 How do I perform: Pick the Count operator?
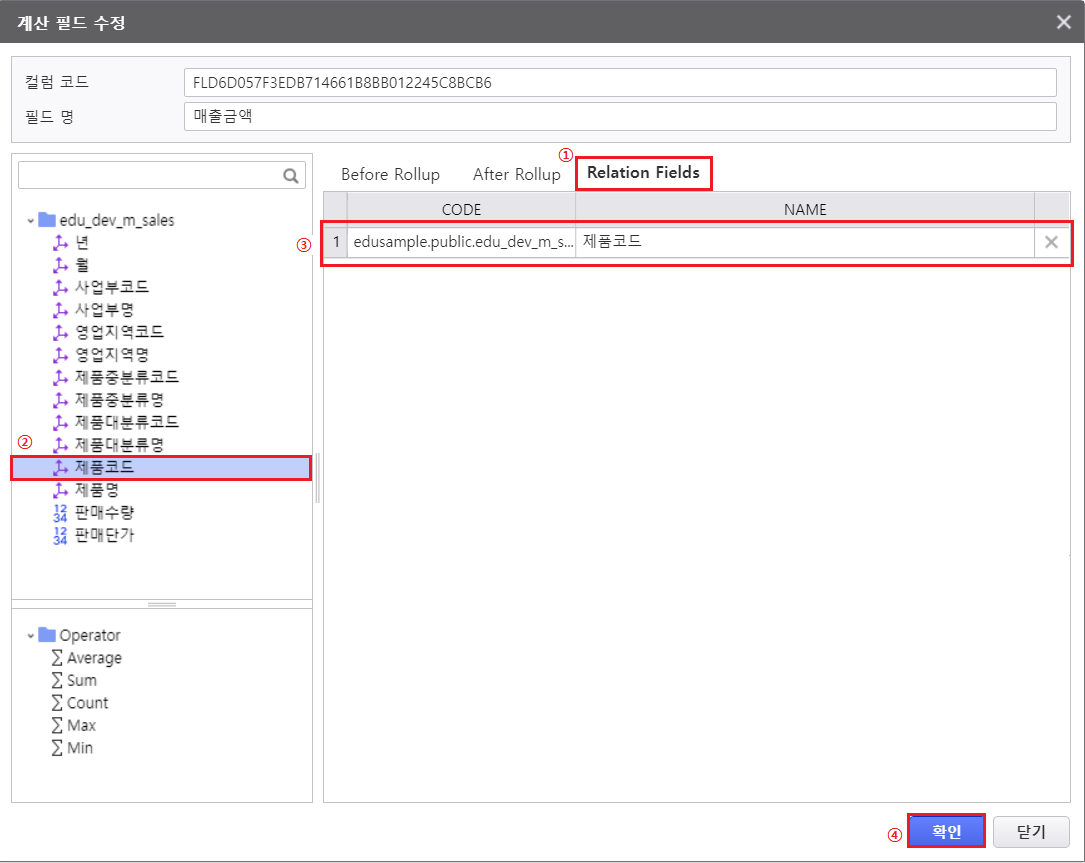[87, 703]
